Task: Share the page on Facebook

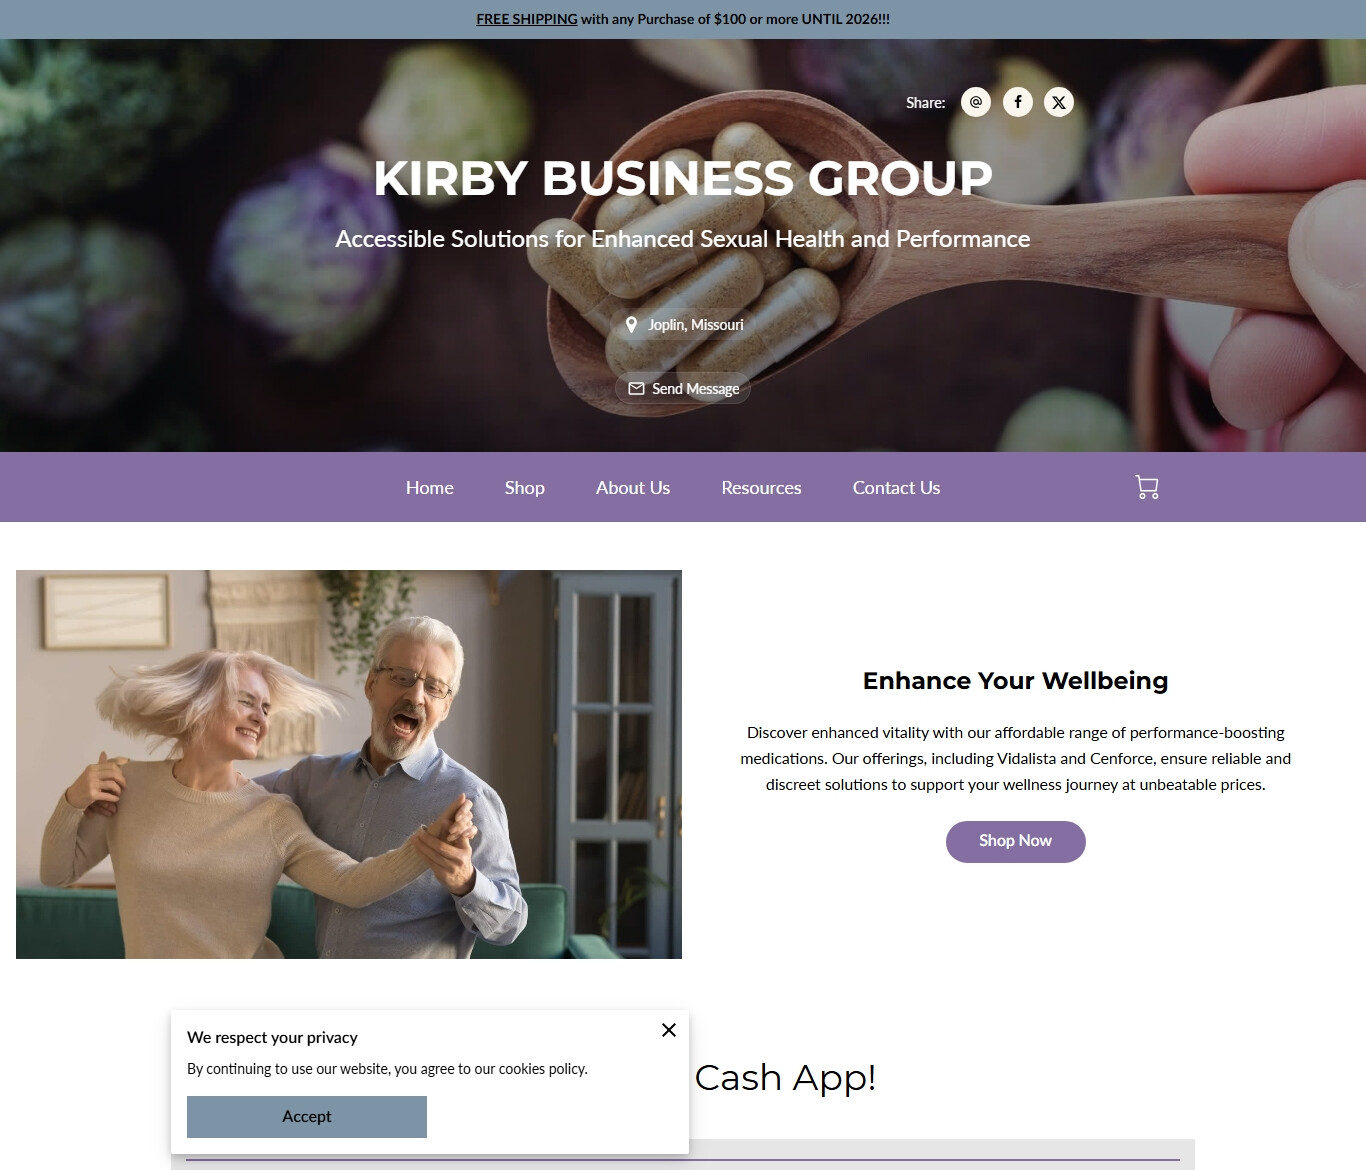Action: click(x=1018, y=102)
